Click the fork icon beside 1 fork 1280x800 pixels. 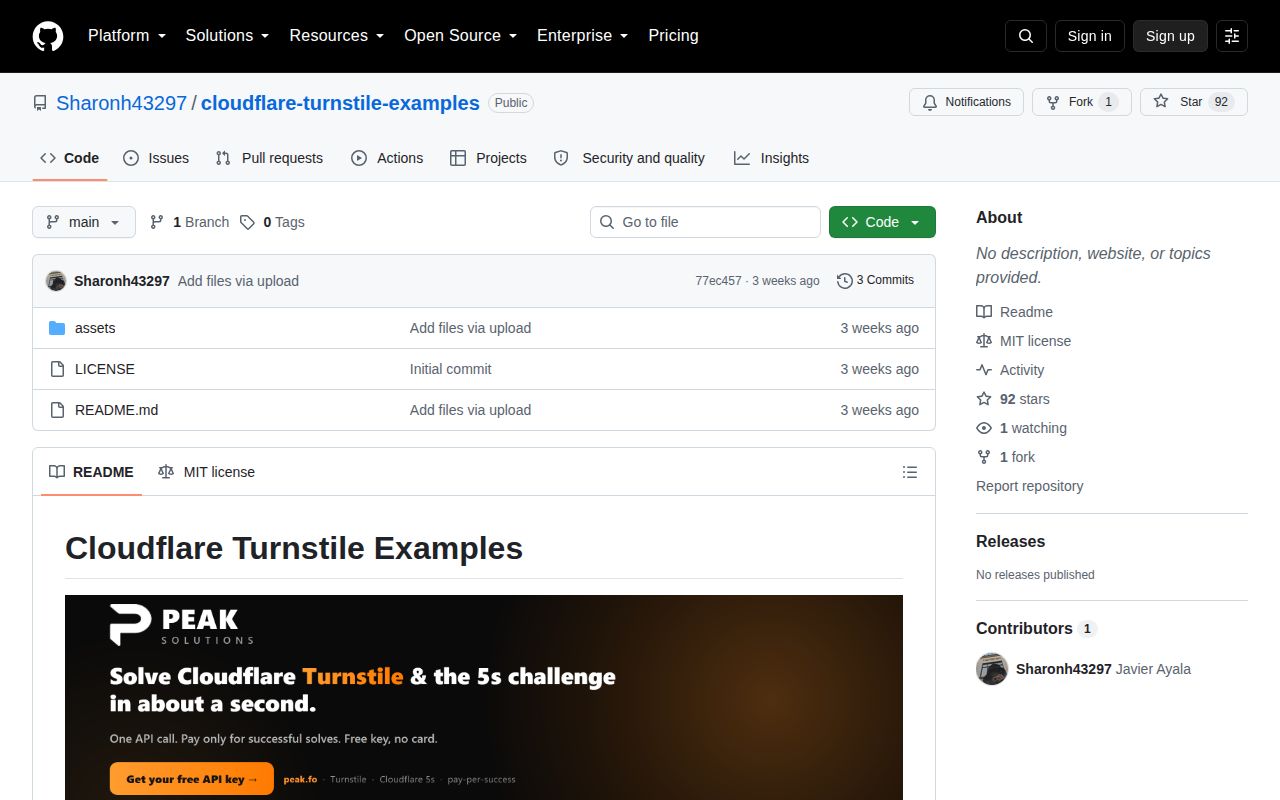tap(984, 457)
